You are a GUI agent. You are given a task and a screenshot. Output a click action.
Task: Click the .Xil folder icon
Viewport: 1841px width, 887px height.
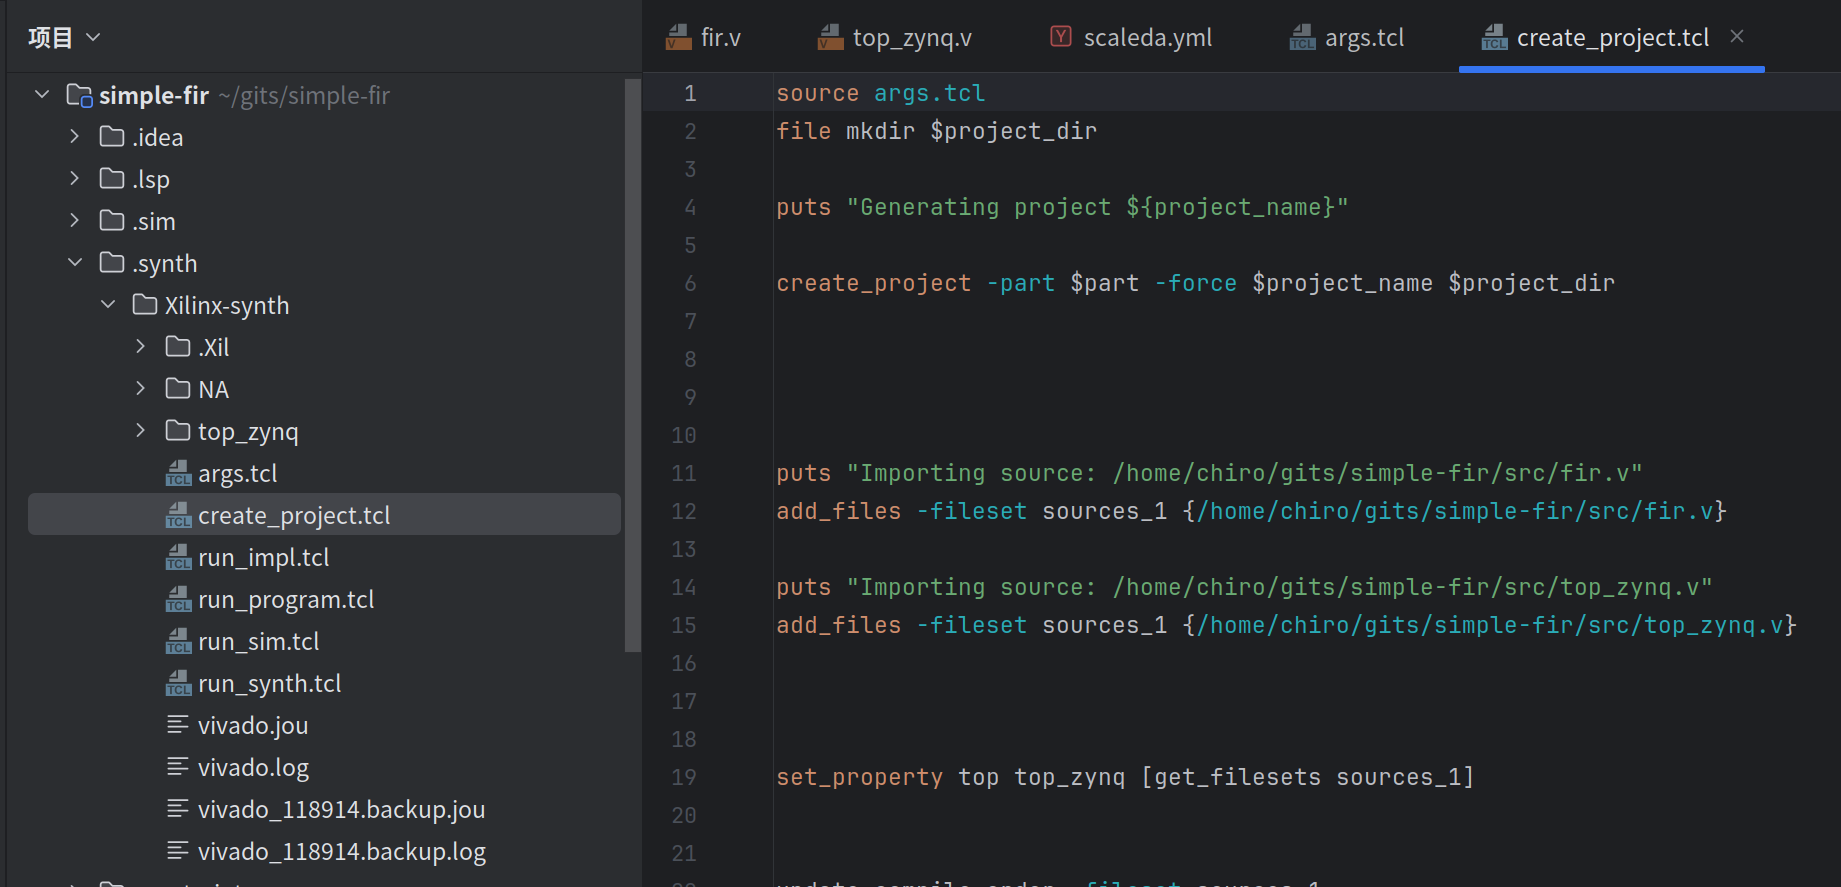[178, 346]
